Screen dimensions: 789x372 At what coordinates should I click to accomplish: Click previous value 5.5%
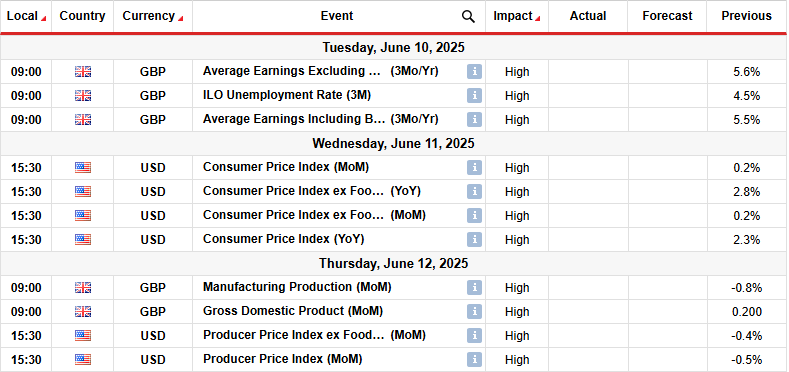747,120
